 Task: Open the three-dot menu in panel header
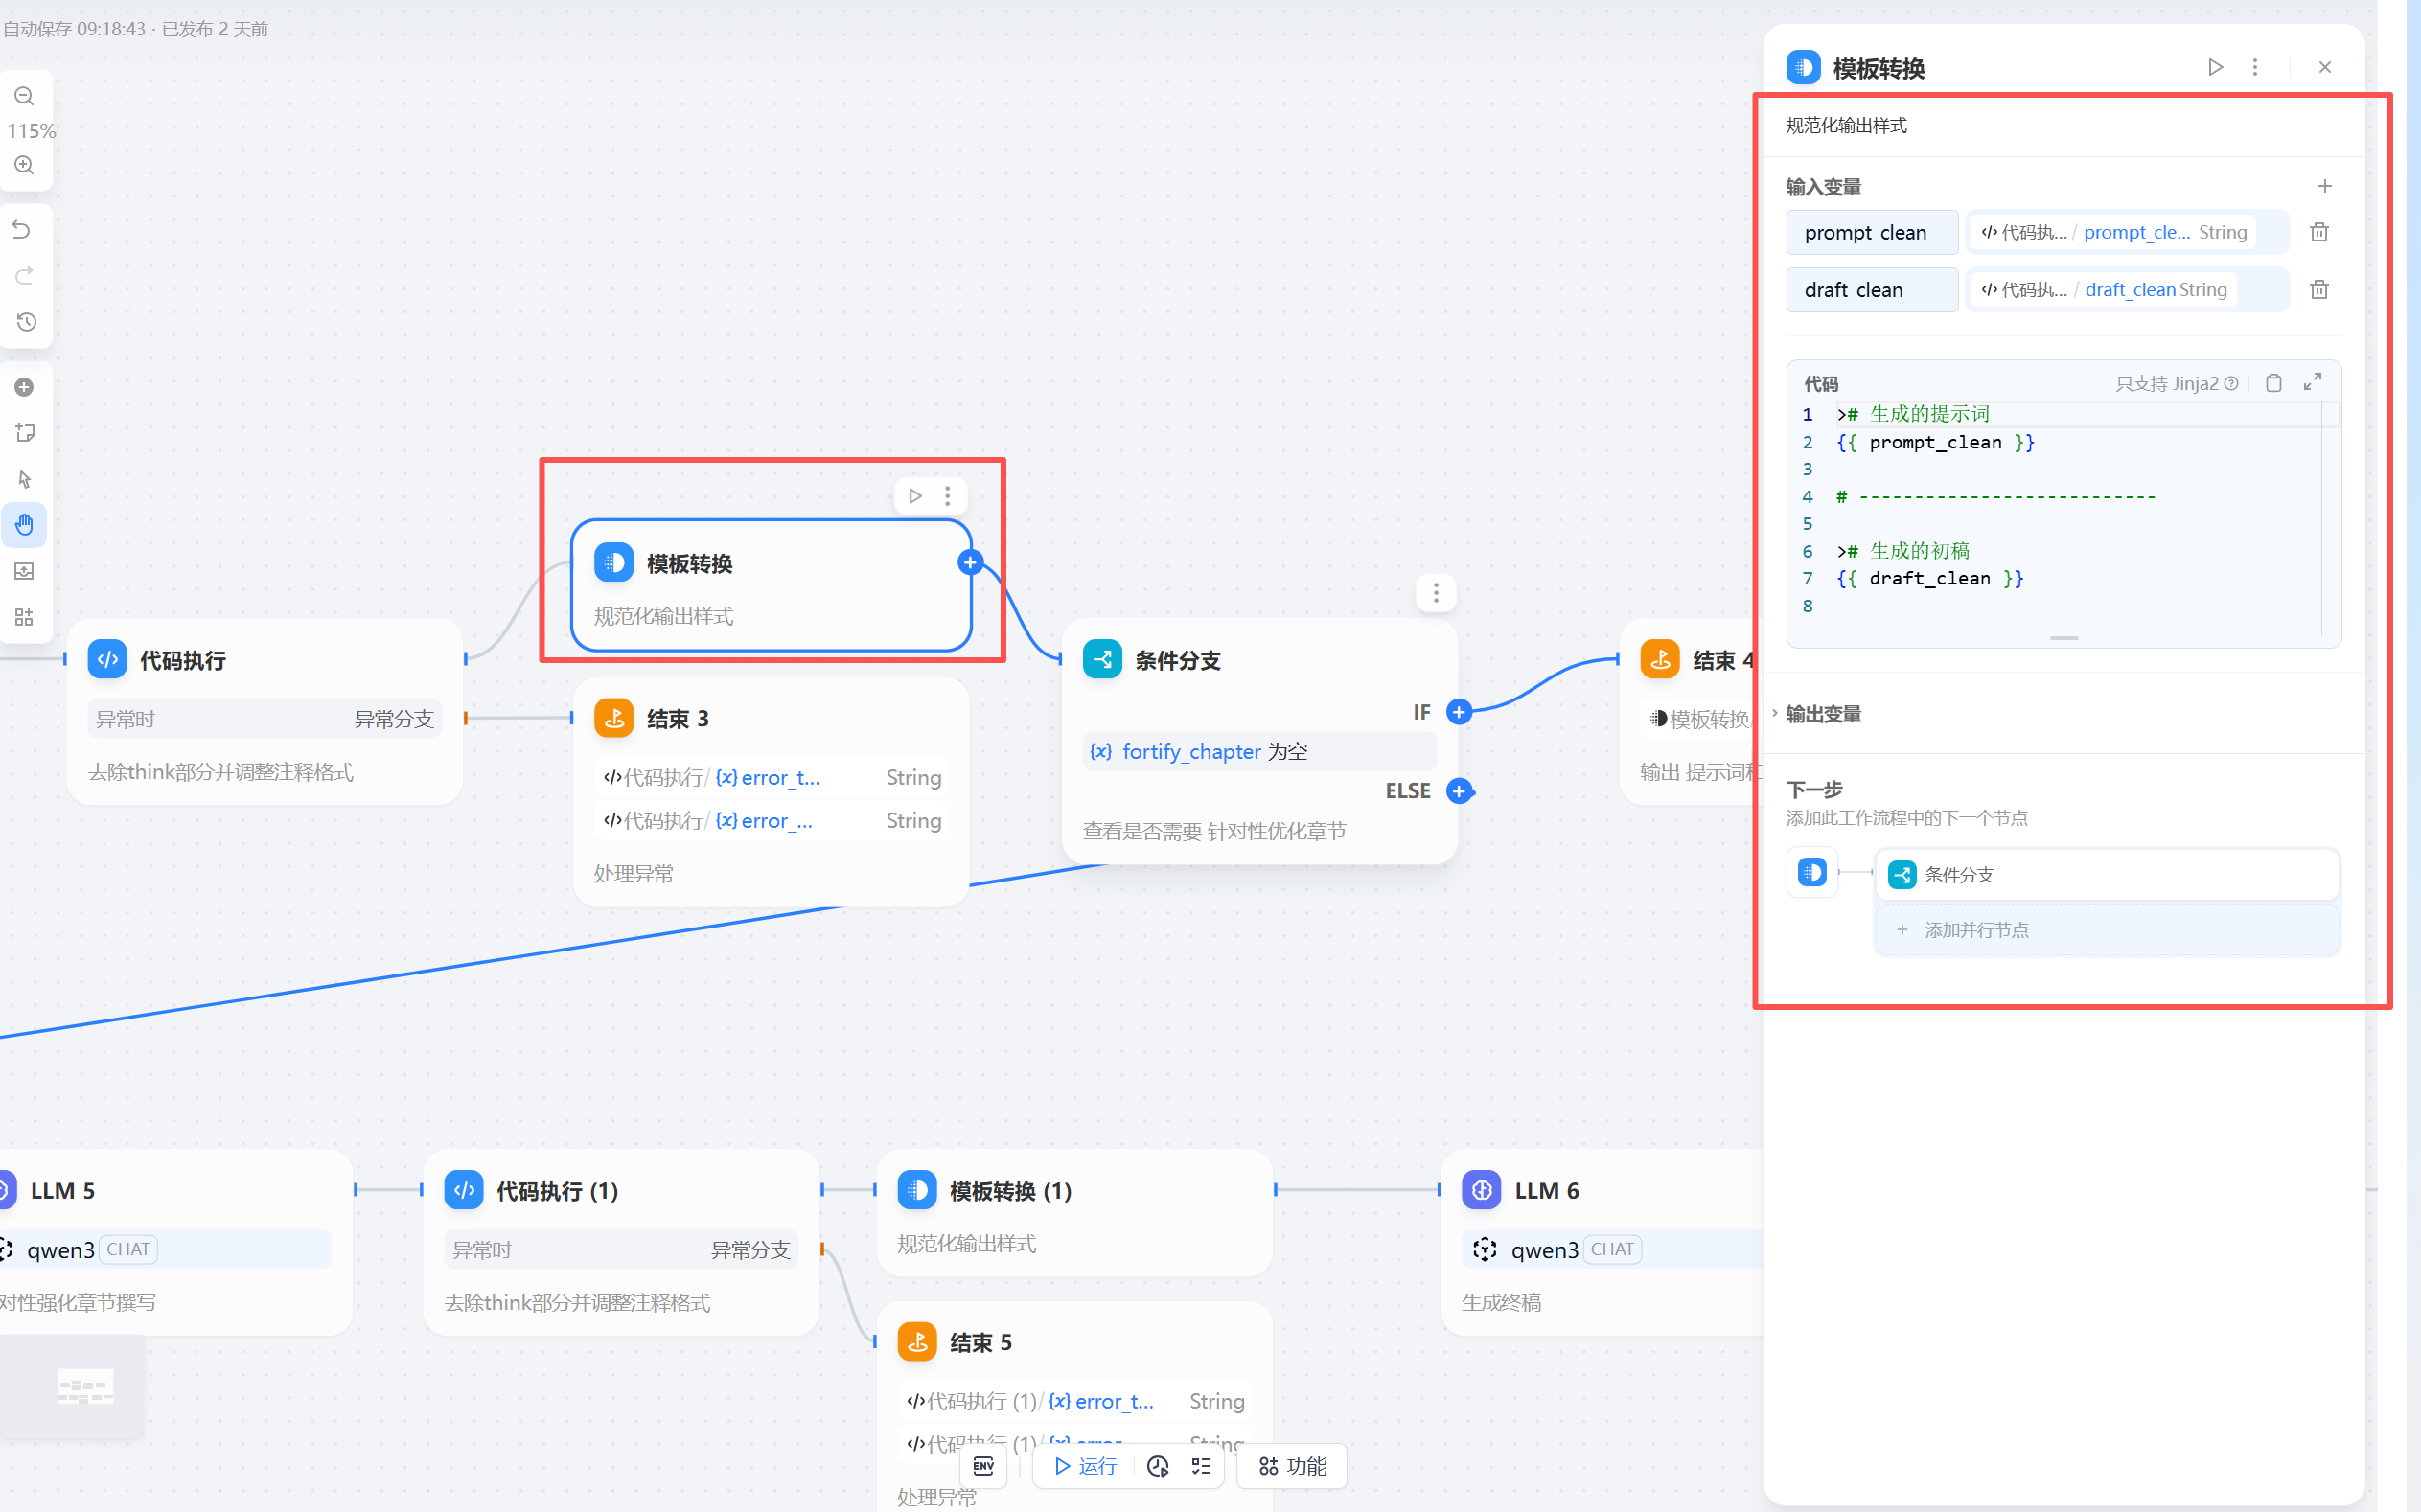coord(2254,67)
